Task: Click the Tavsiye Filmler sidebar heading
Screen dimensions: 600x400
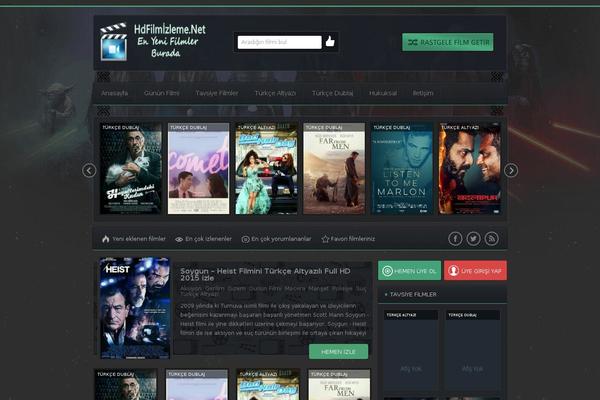Action: [x=413, y=294]
